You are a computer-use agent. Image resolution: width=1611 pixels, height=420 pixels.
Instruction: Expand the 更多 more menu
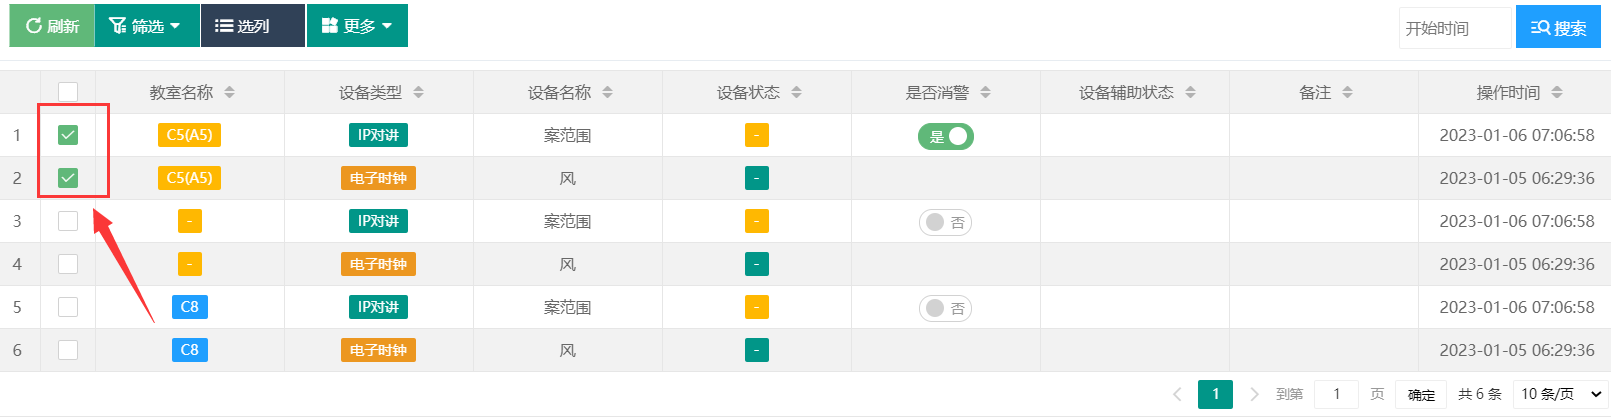point(357,26)
